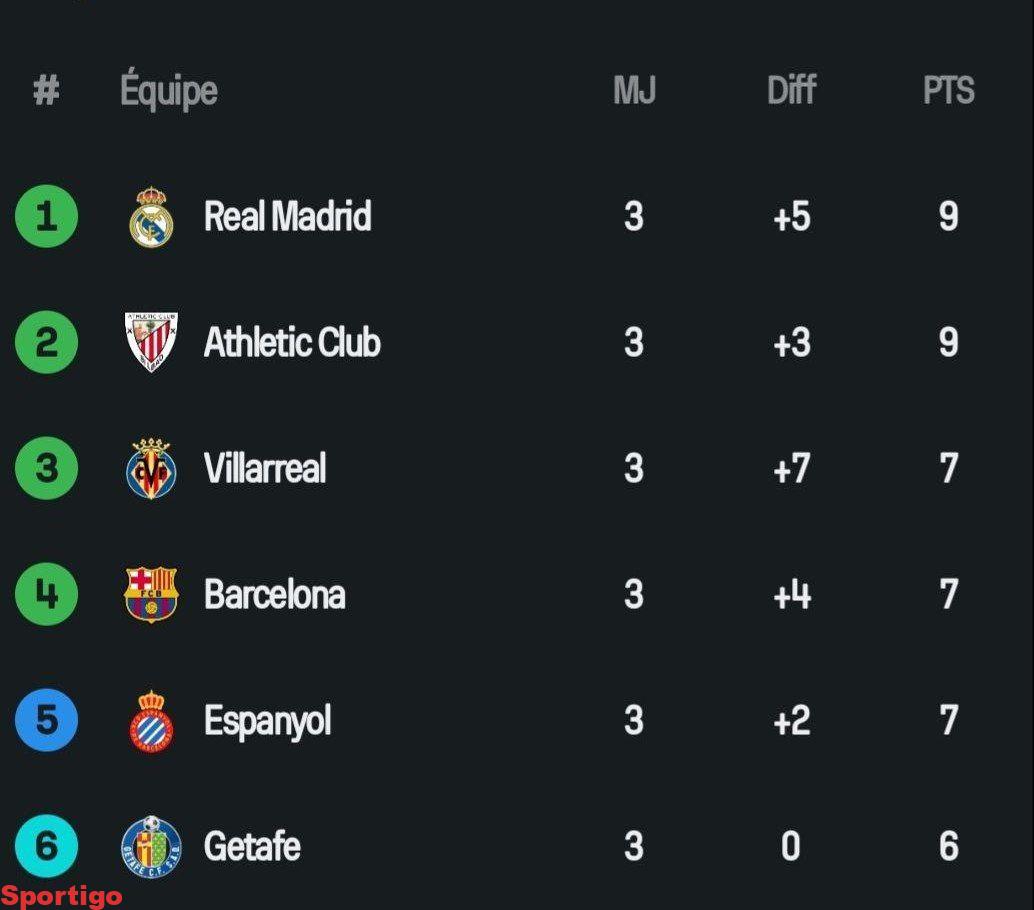
Task: Click blue rank 5 position badge
Action: [x=46, y=721]
